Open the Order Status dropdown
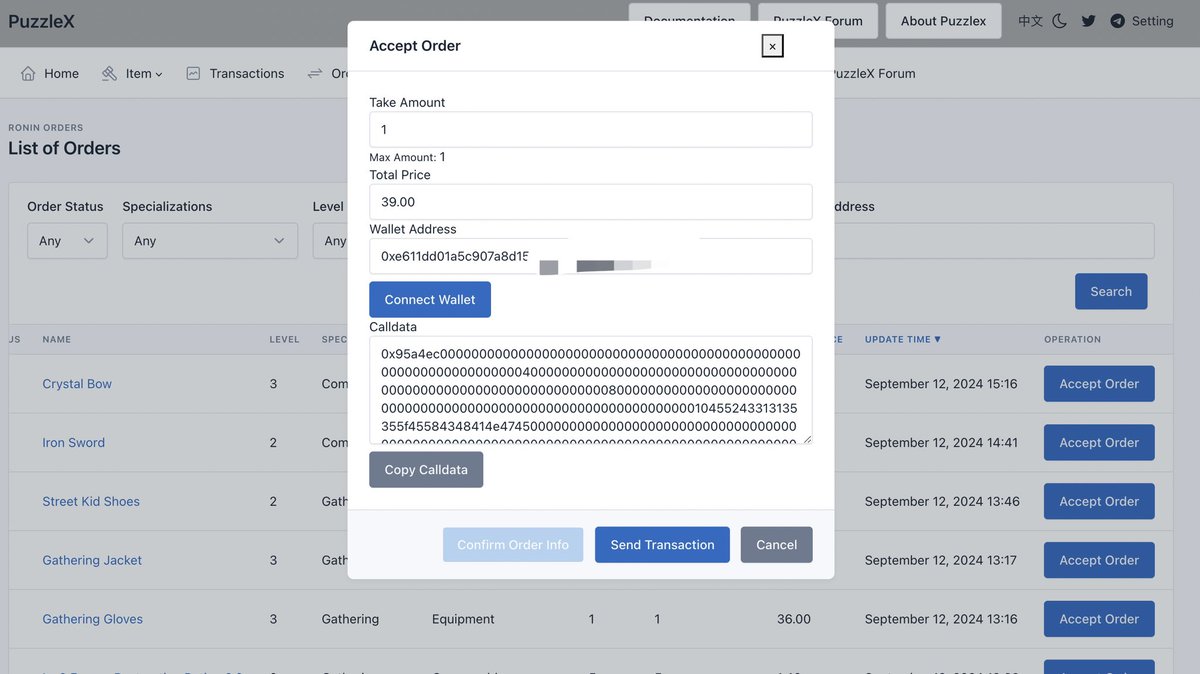 [67, 240]
